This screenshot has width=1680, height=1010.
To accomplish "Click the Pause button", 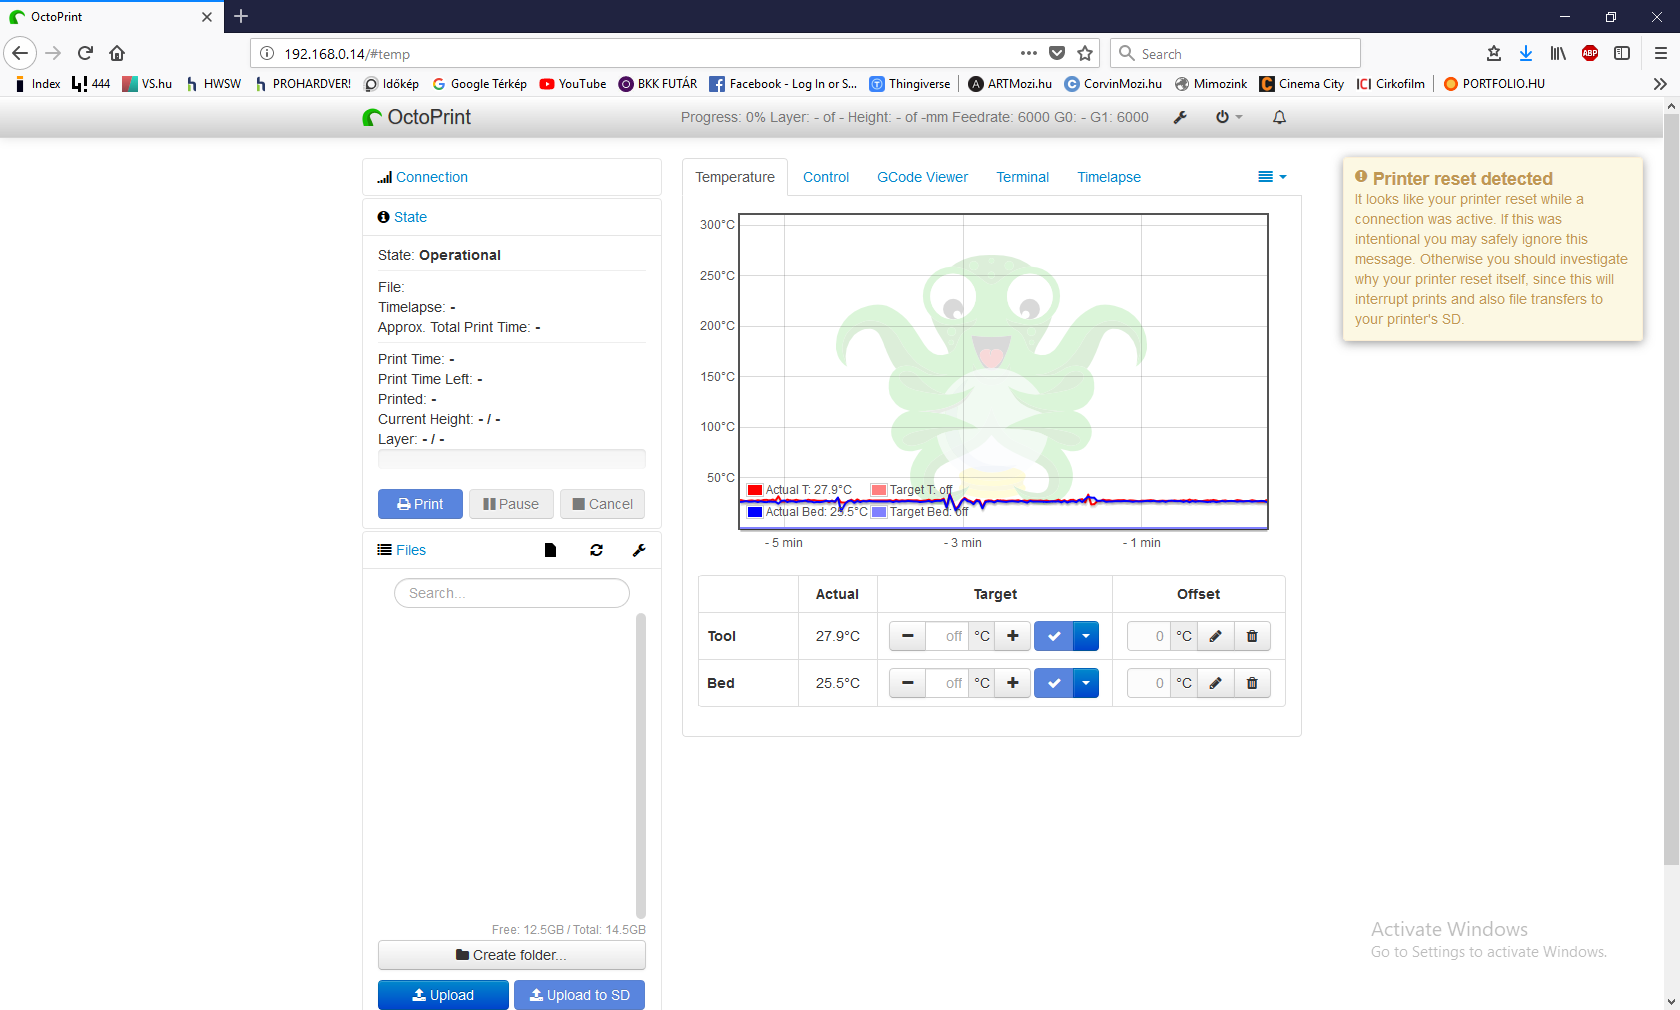I will (x=511, y=504).
